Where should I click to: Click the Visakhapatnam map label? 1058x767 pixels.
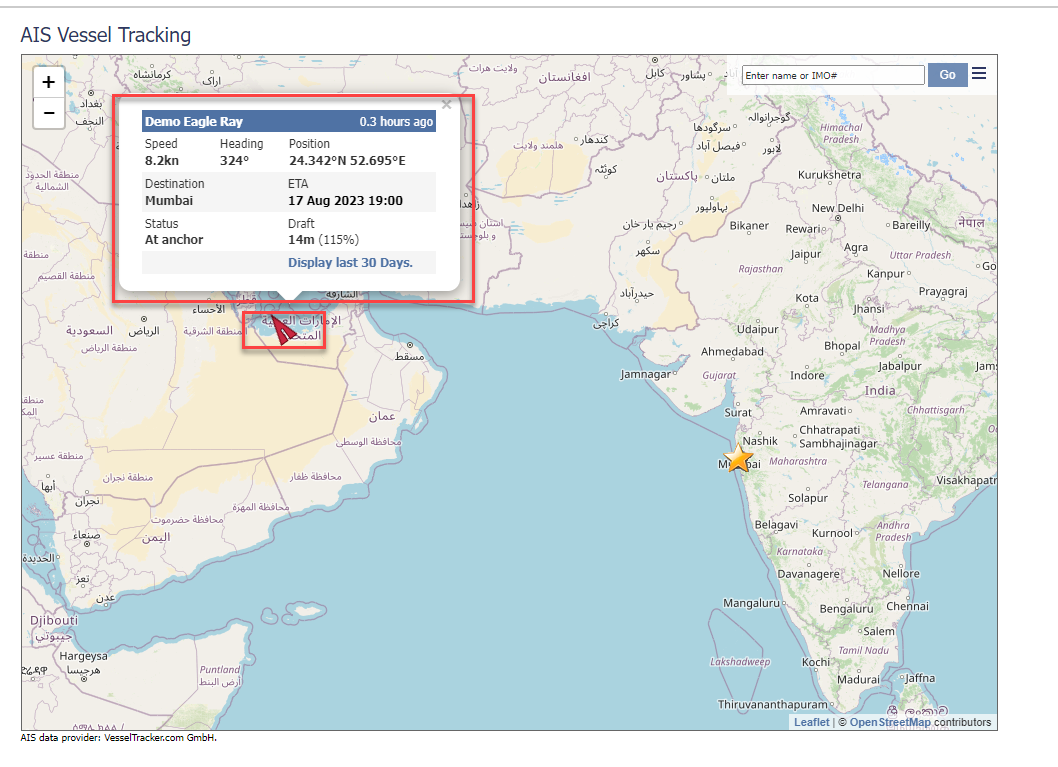[x=966, y=480]
